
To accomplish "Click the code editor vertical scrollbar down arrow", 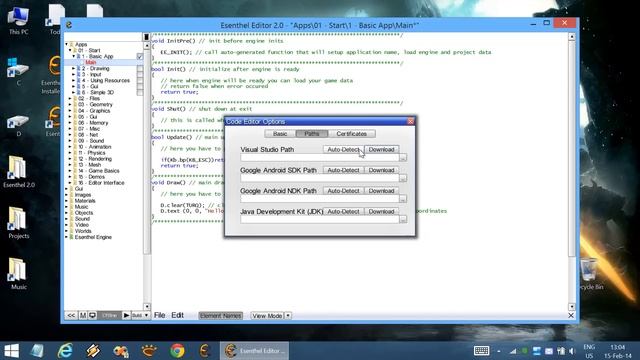I will coord(571,307).
